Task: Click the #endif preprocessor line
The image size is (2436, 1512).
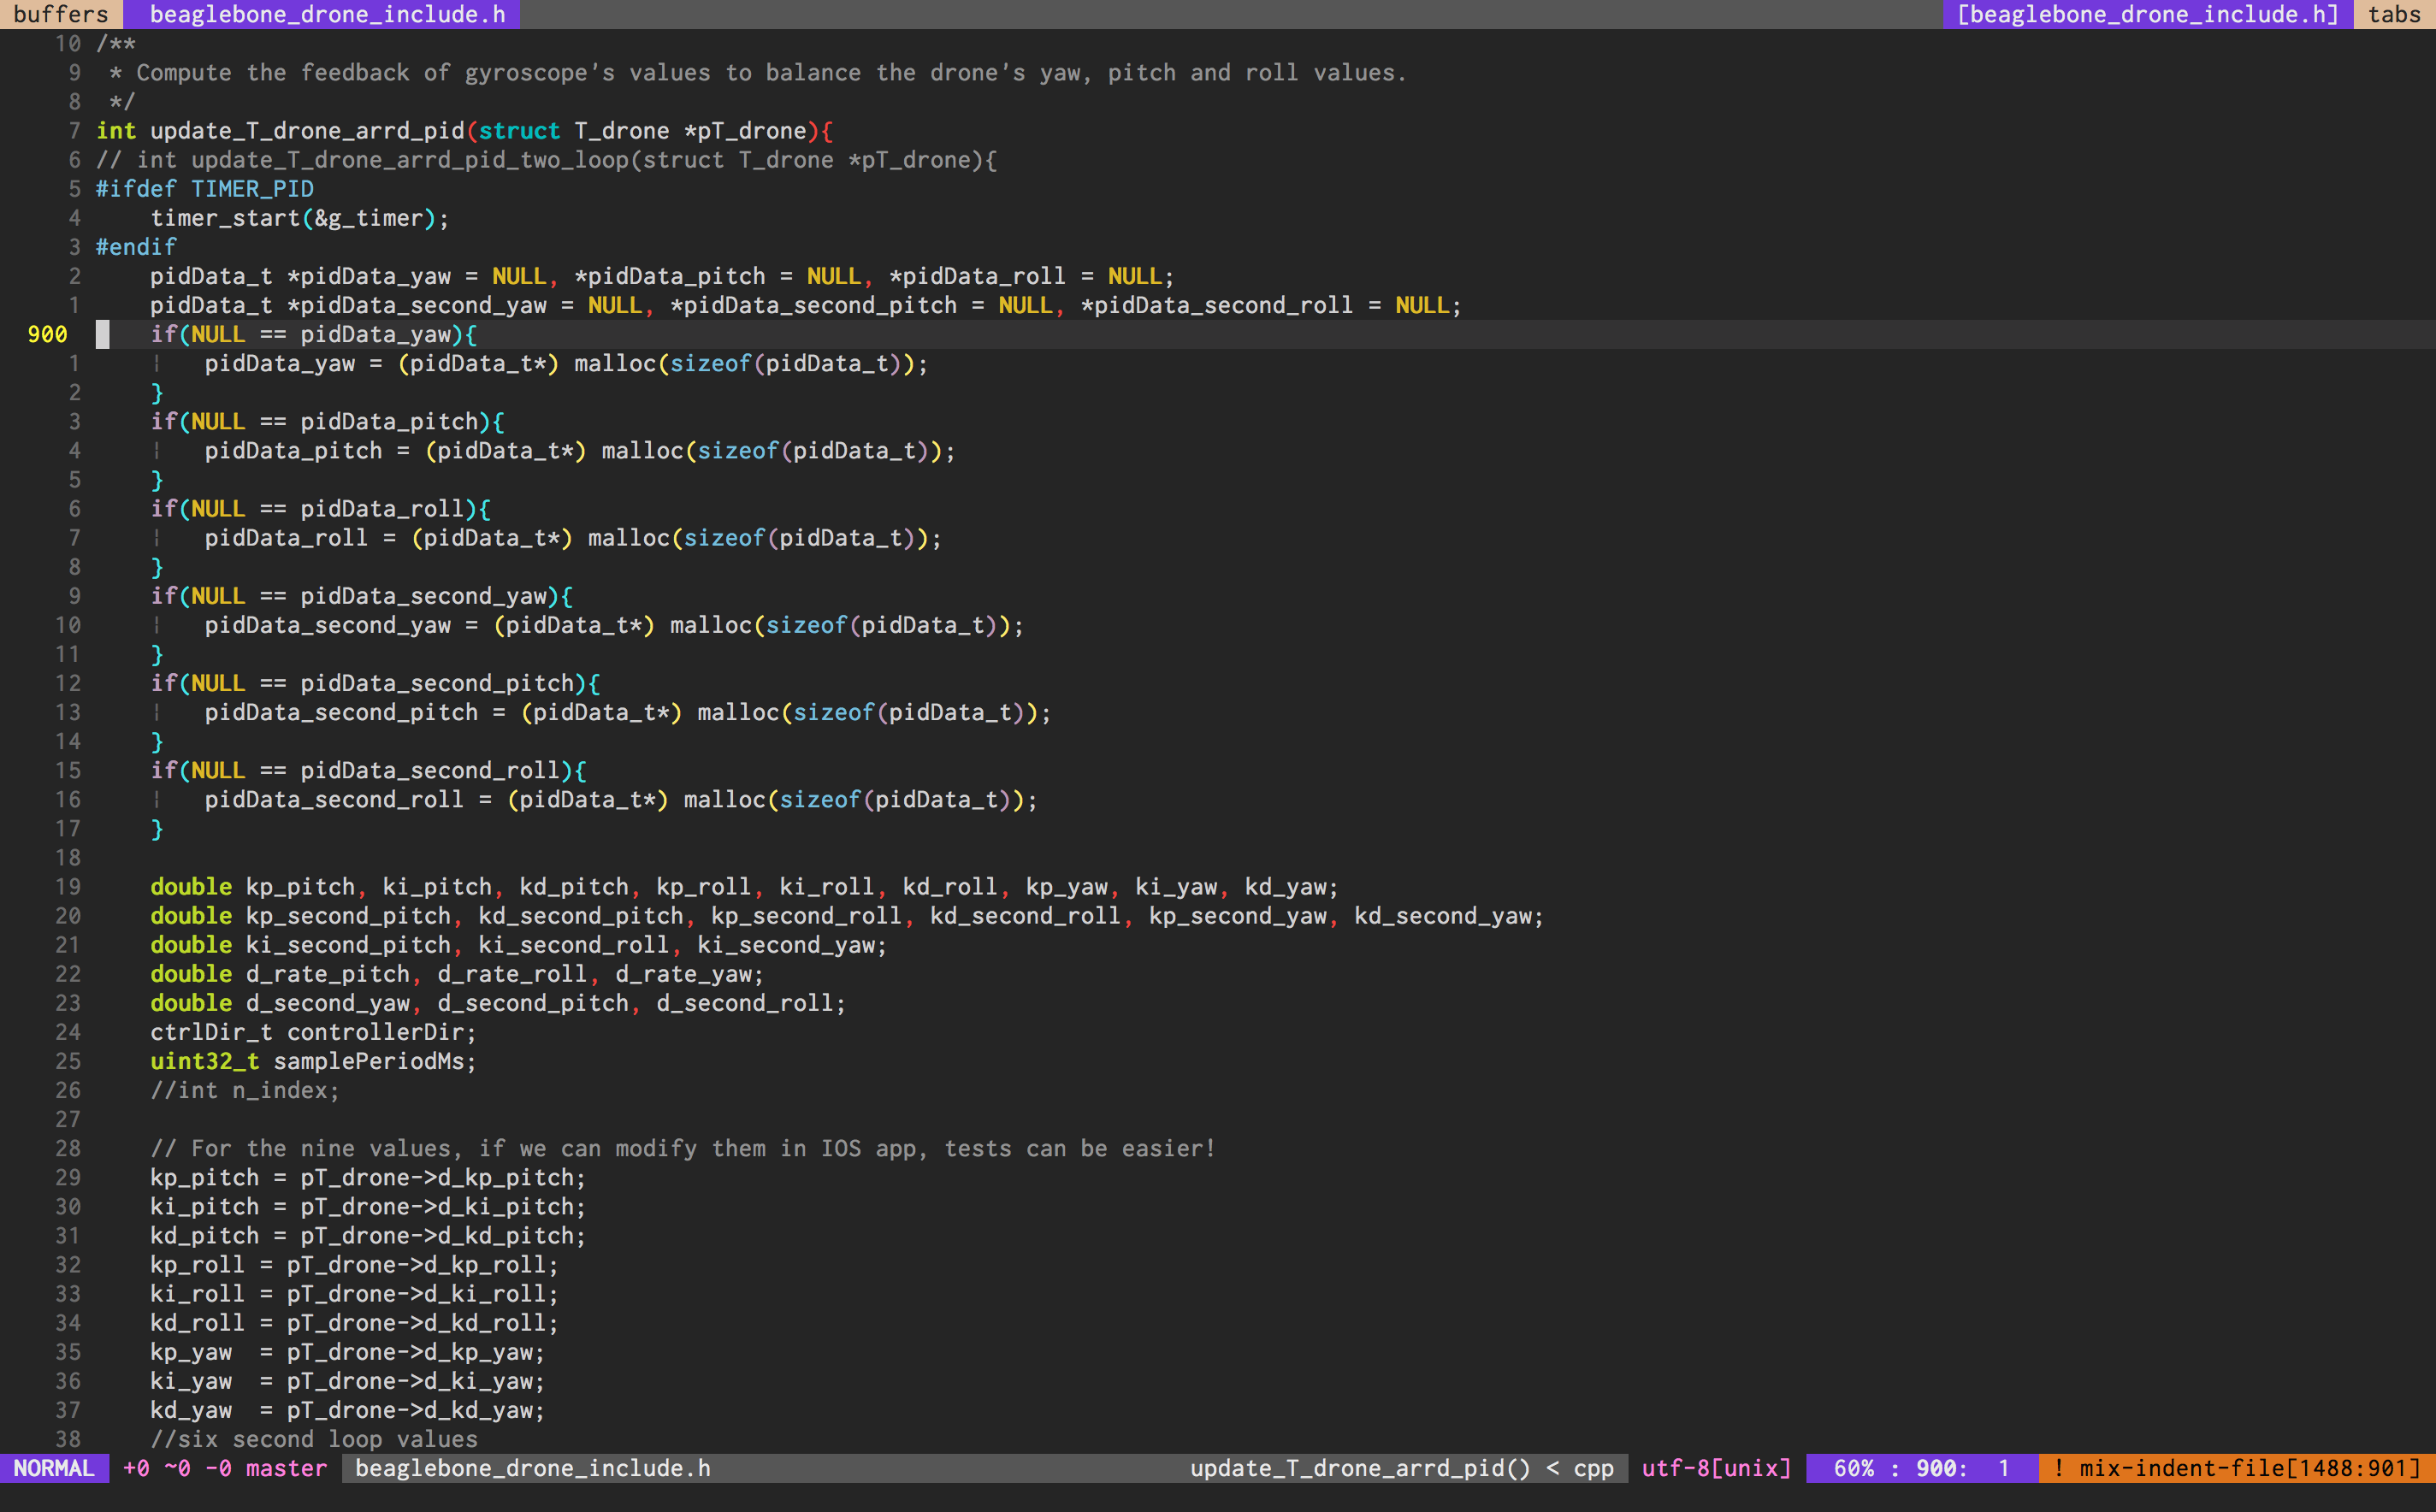Action: pos(136,247)
